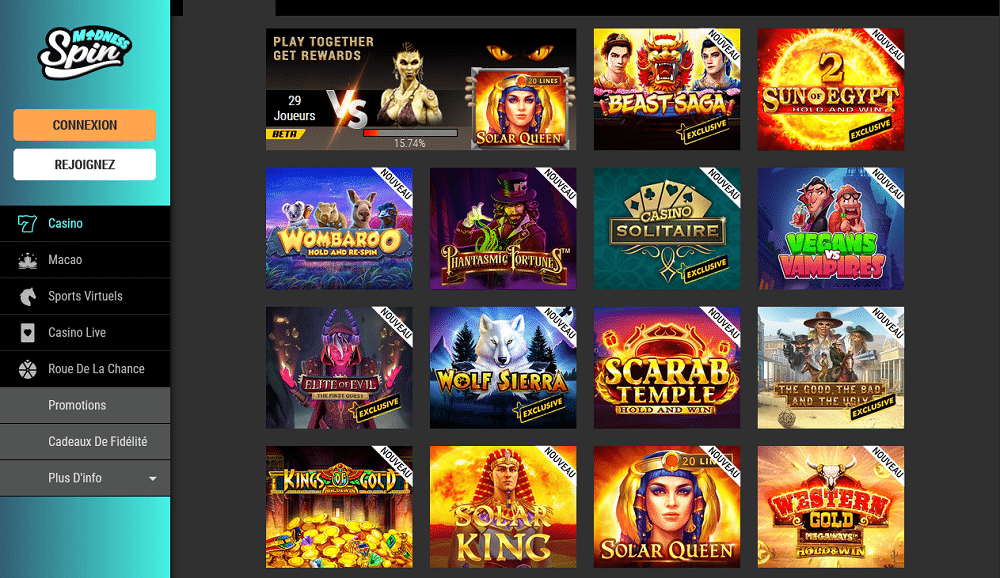Click the tournament progress bar at 15.74%
1000x578 pixels.
point(410,133)
